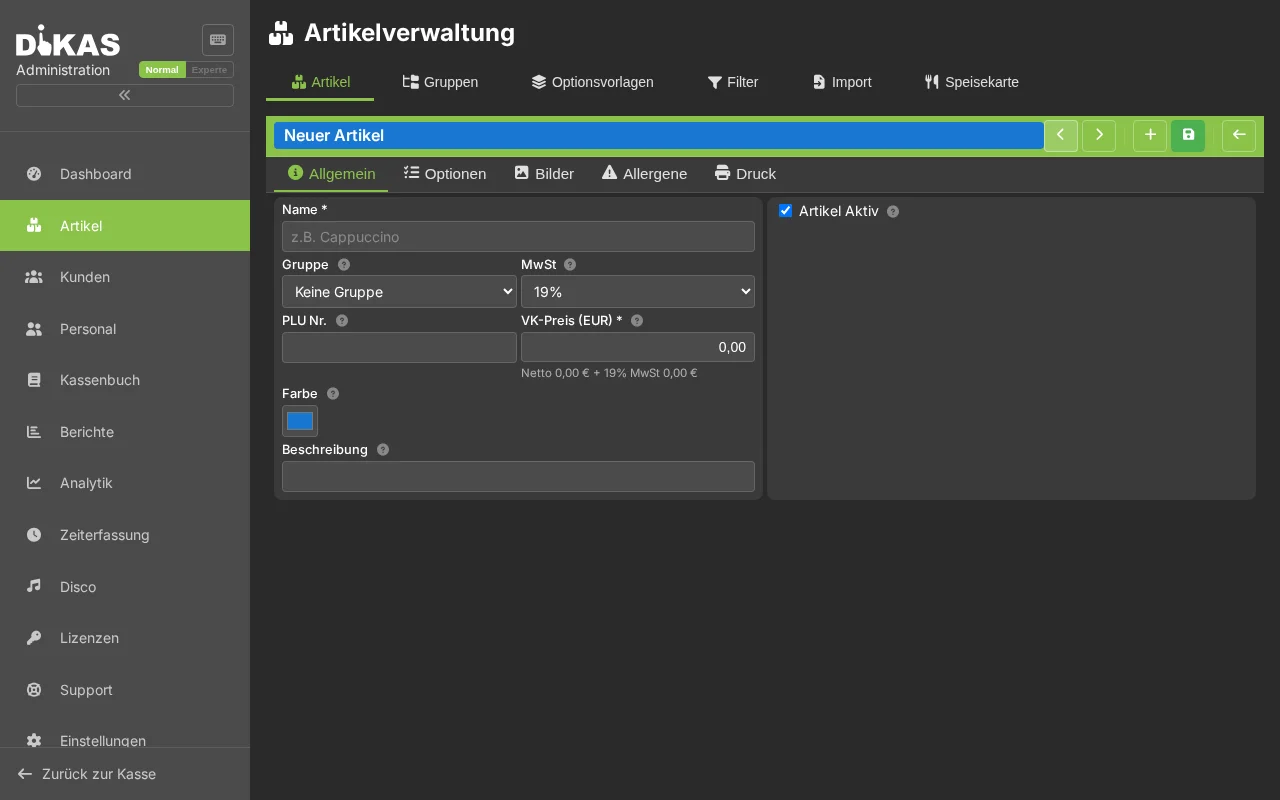
Task: Open the on-screen keyboard icon
Action: (218, 40)
